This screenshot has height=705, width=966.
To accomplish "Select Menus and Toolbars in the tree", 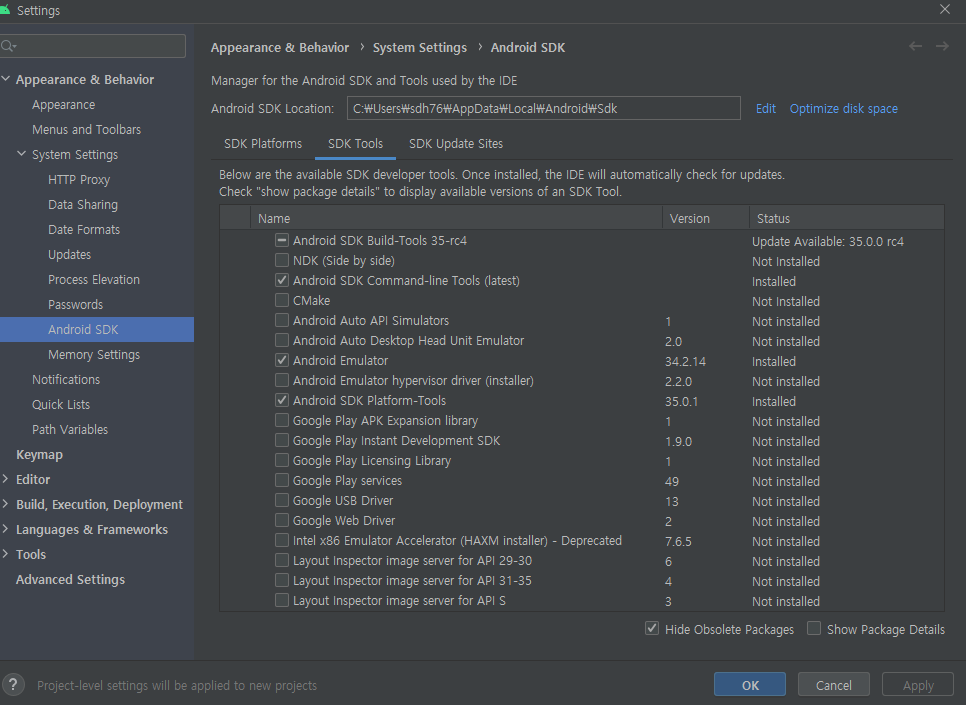I will [x=86, y=129].
